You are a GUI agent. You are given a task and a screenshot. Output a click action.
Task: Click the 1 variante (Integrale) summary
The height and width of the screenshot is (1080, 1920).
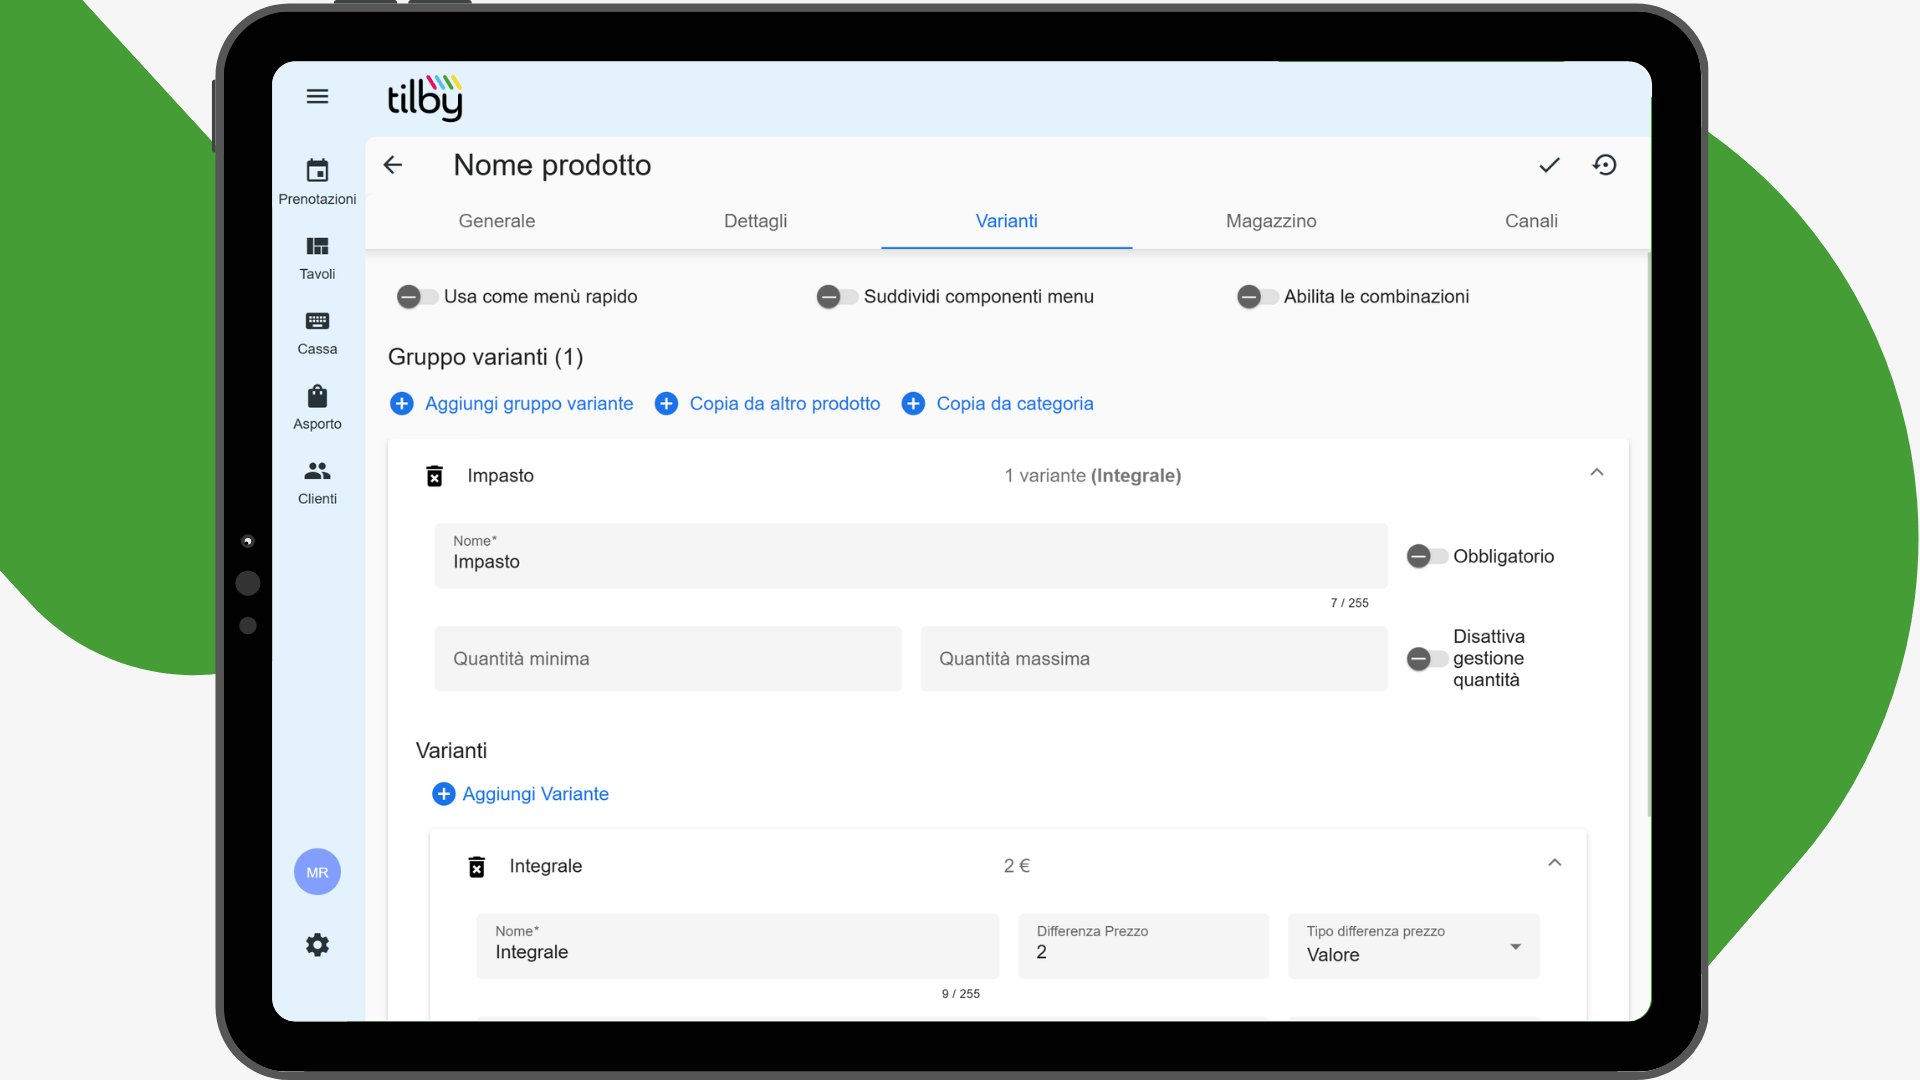click(x=1093, y=476)
